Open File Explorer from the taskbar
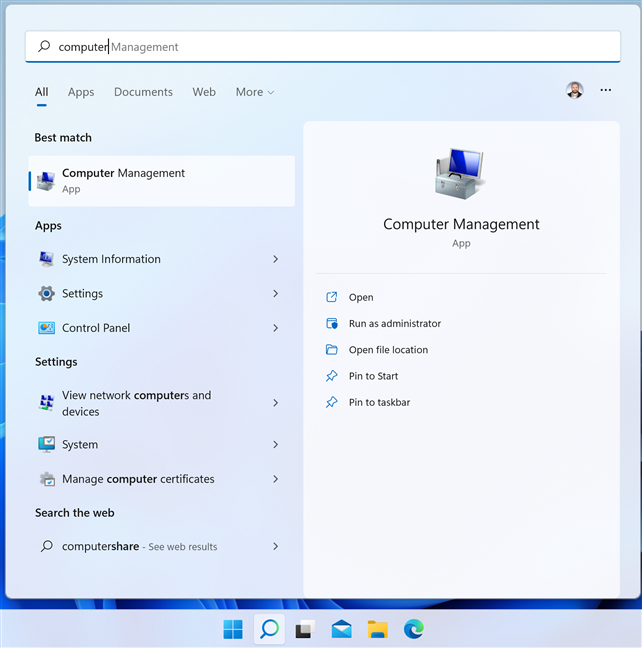The image size is (642, 648). 377,629
